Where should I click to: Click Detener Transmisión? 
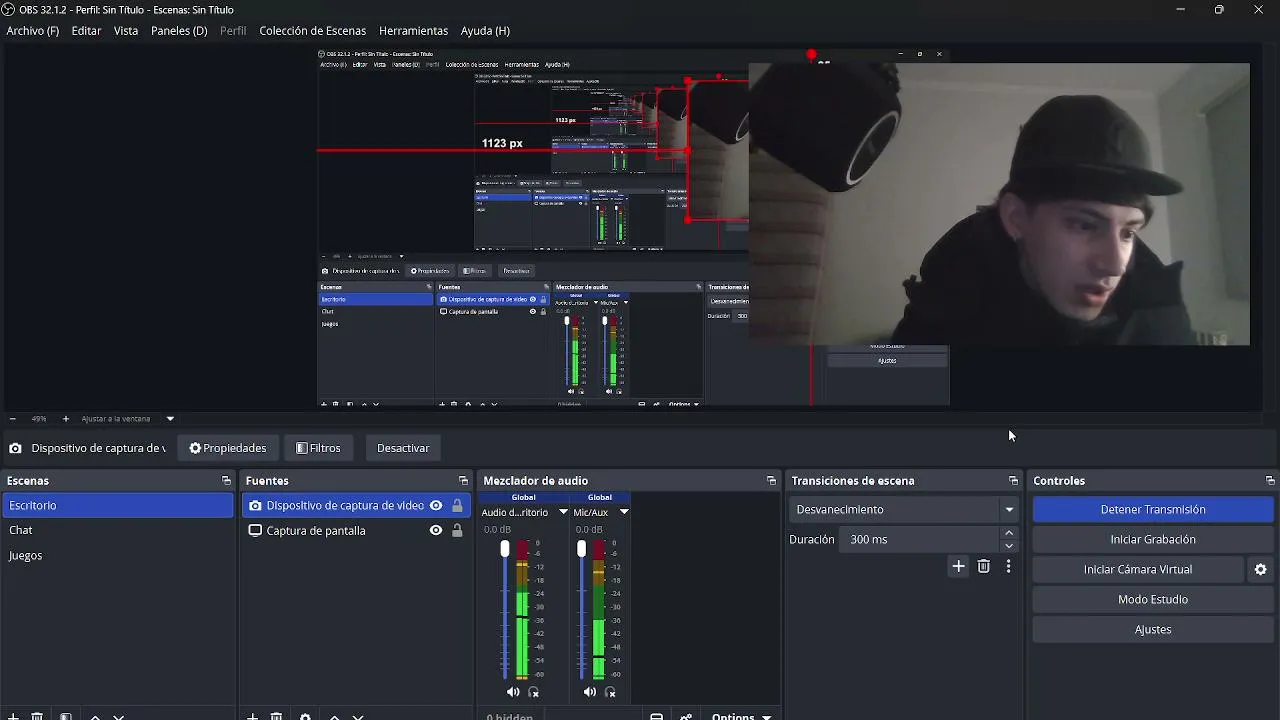(1153, 510)
